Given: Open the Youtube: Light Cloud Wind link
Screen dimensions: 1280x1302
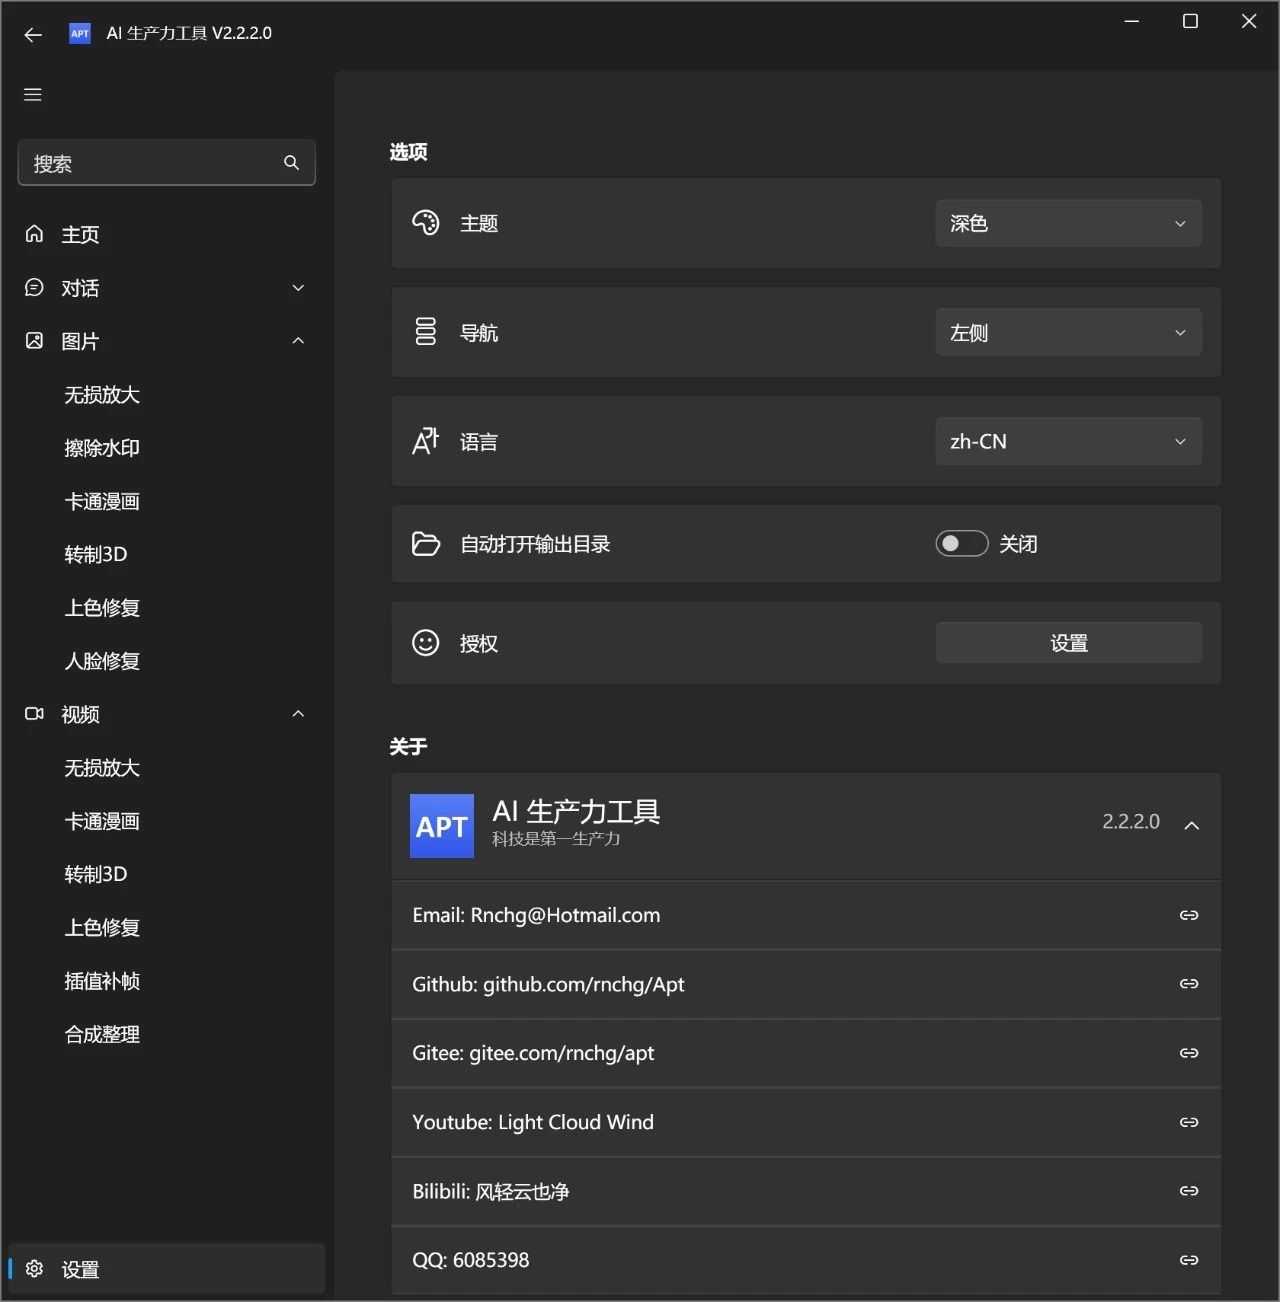Looking at the screenshot, I should 806,1122.
